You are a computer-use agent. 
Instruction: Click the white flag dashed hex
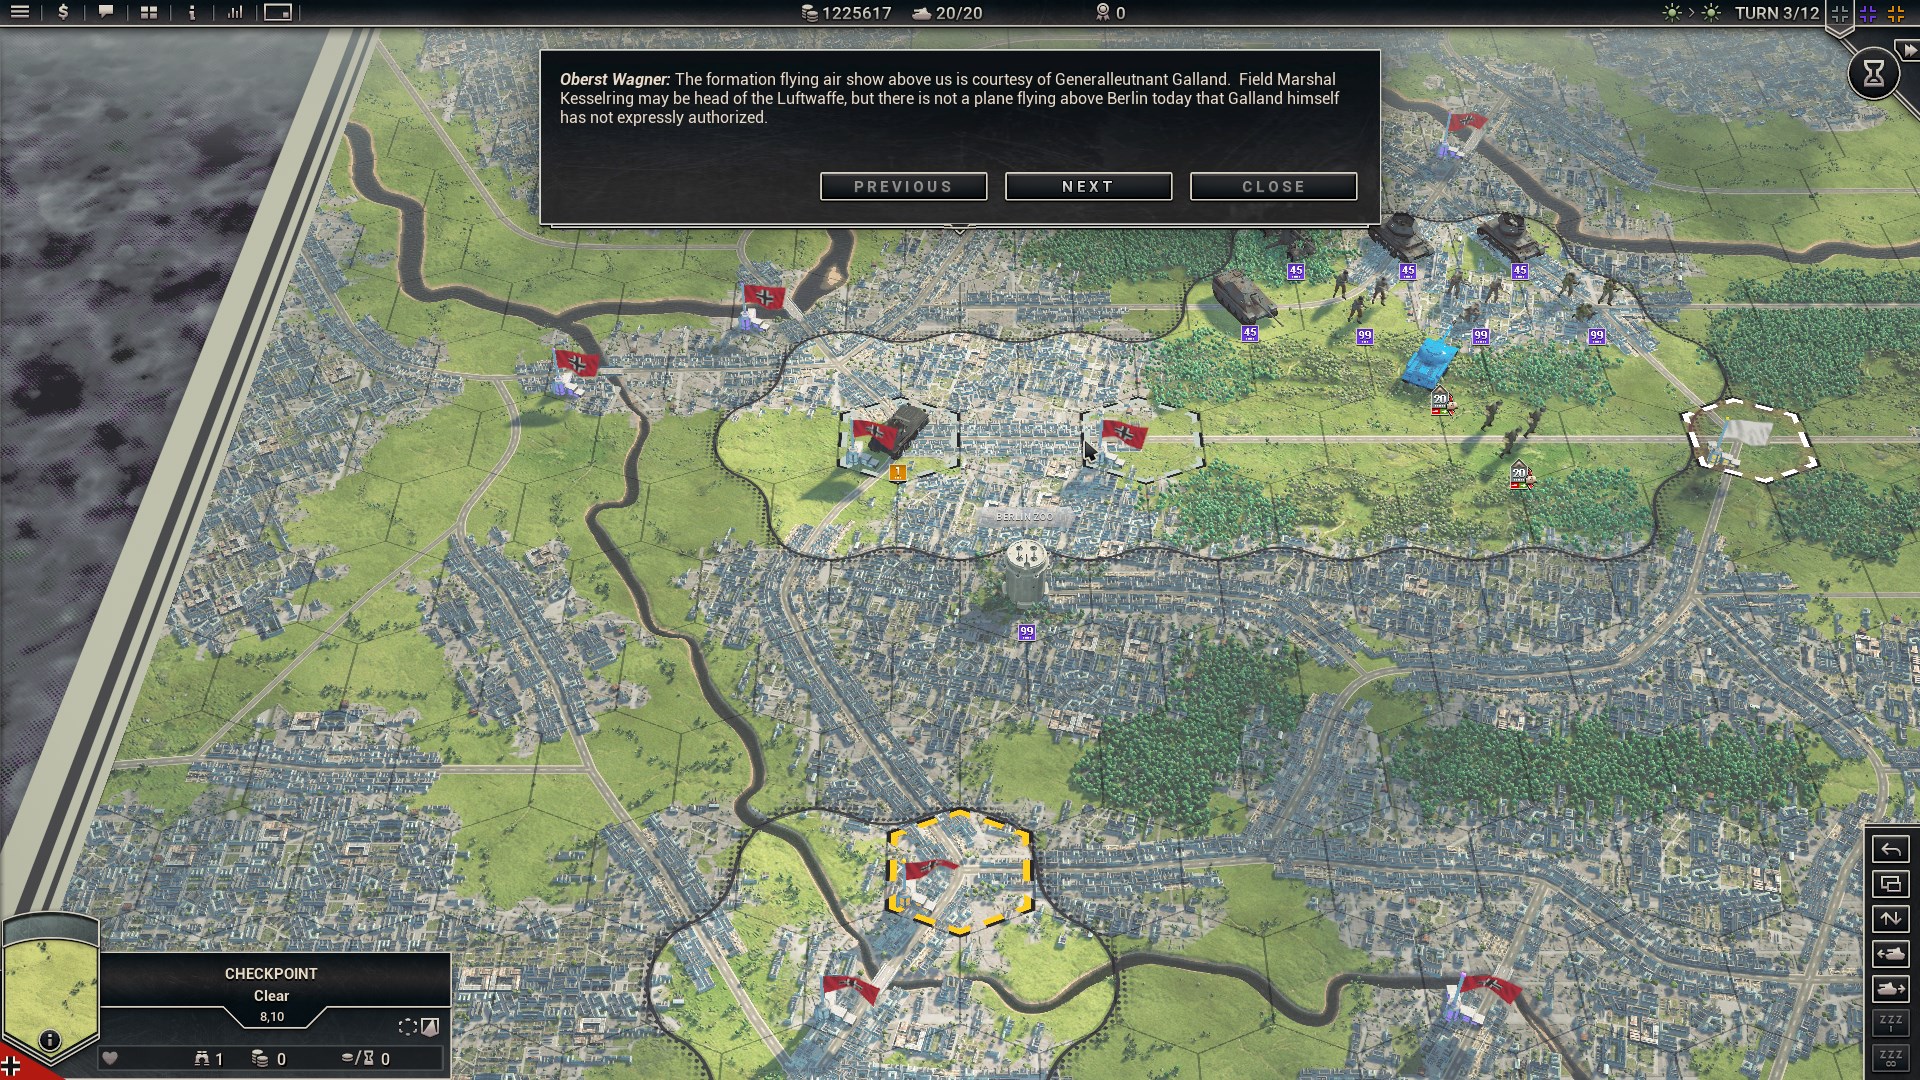coord(1750,440)
